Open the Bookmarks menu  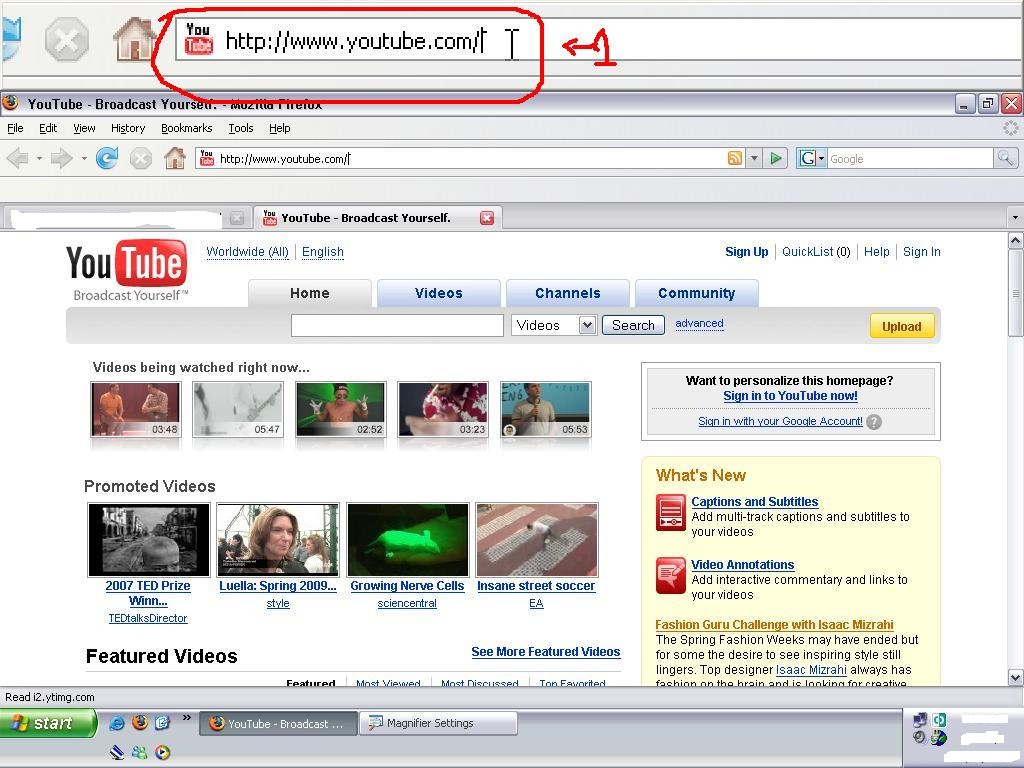click(187, 128)
